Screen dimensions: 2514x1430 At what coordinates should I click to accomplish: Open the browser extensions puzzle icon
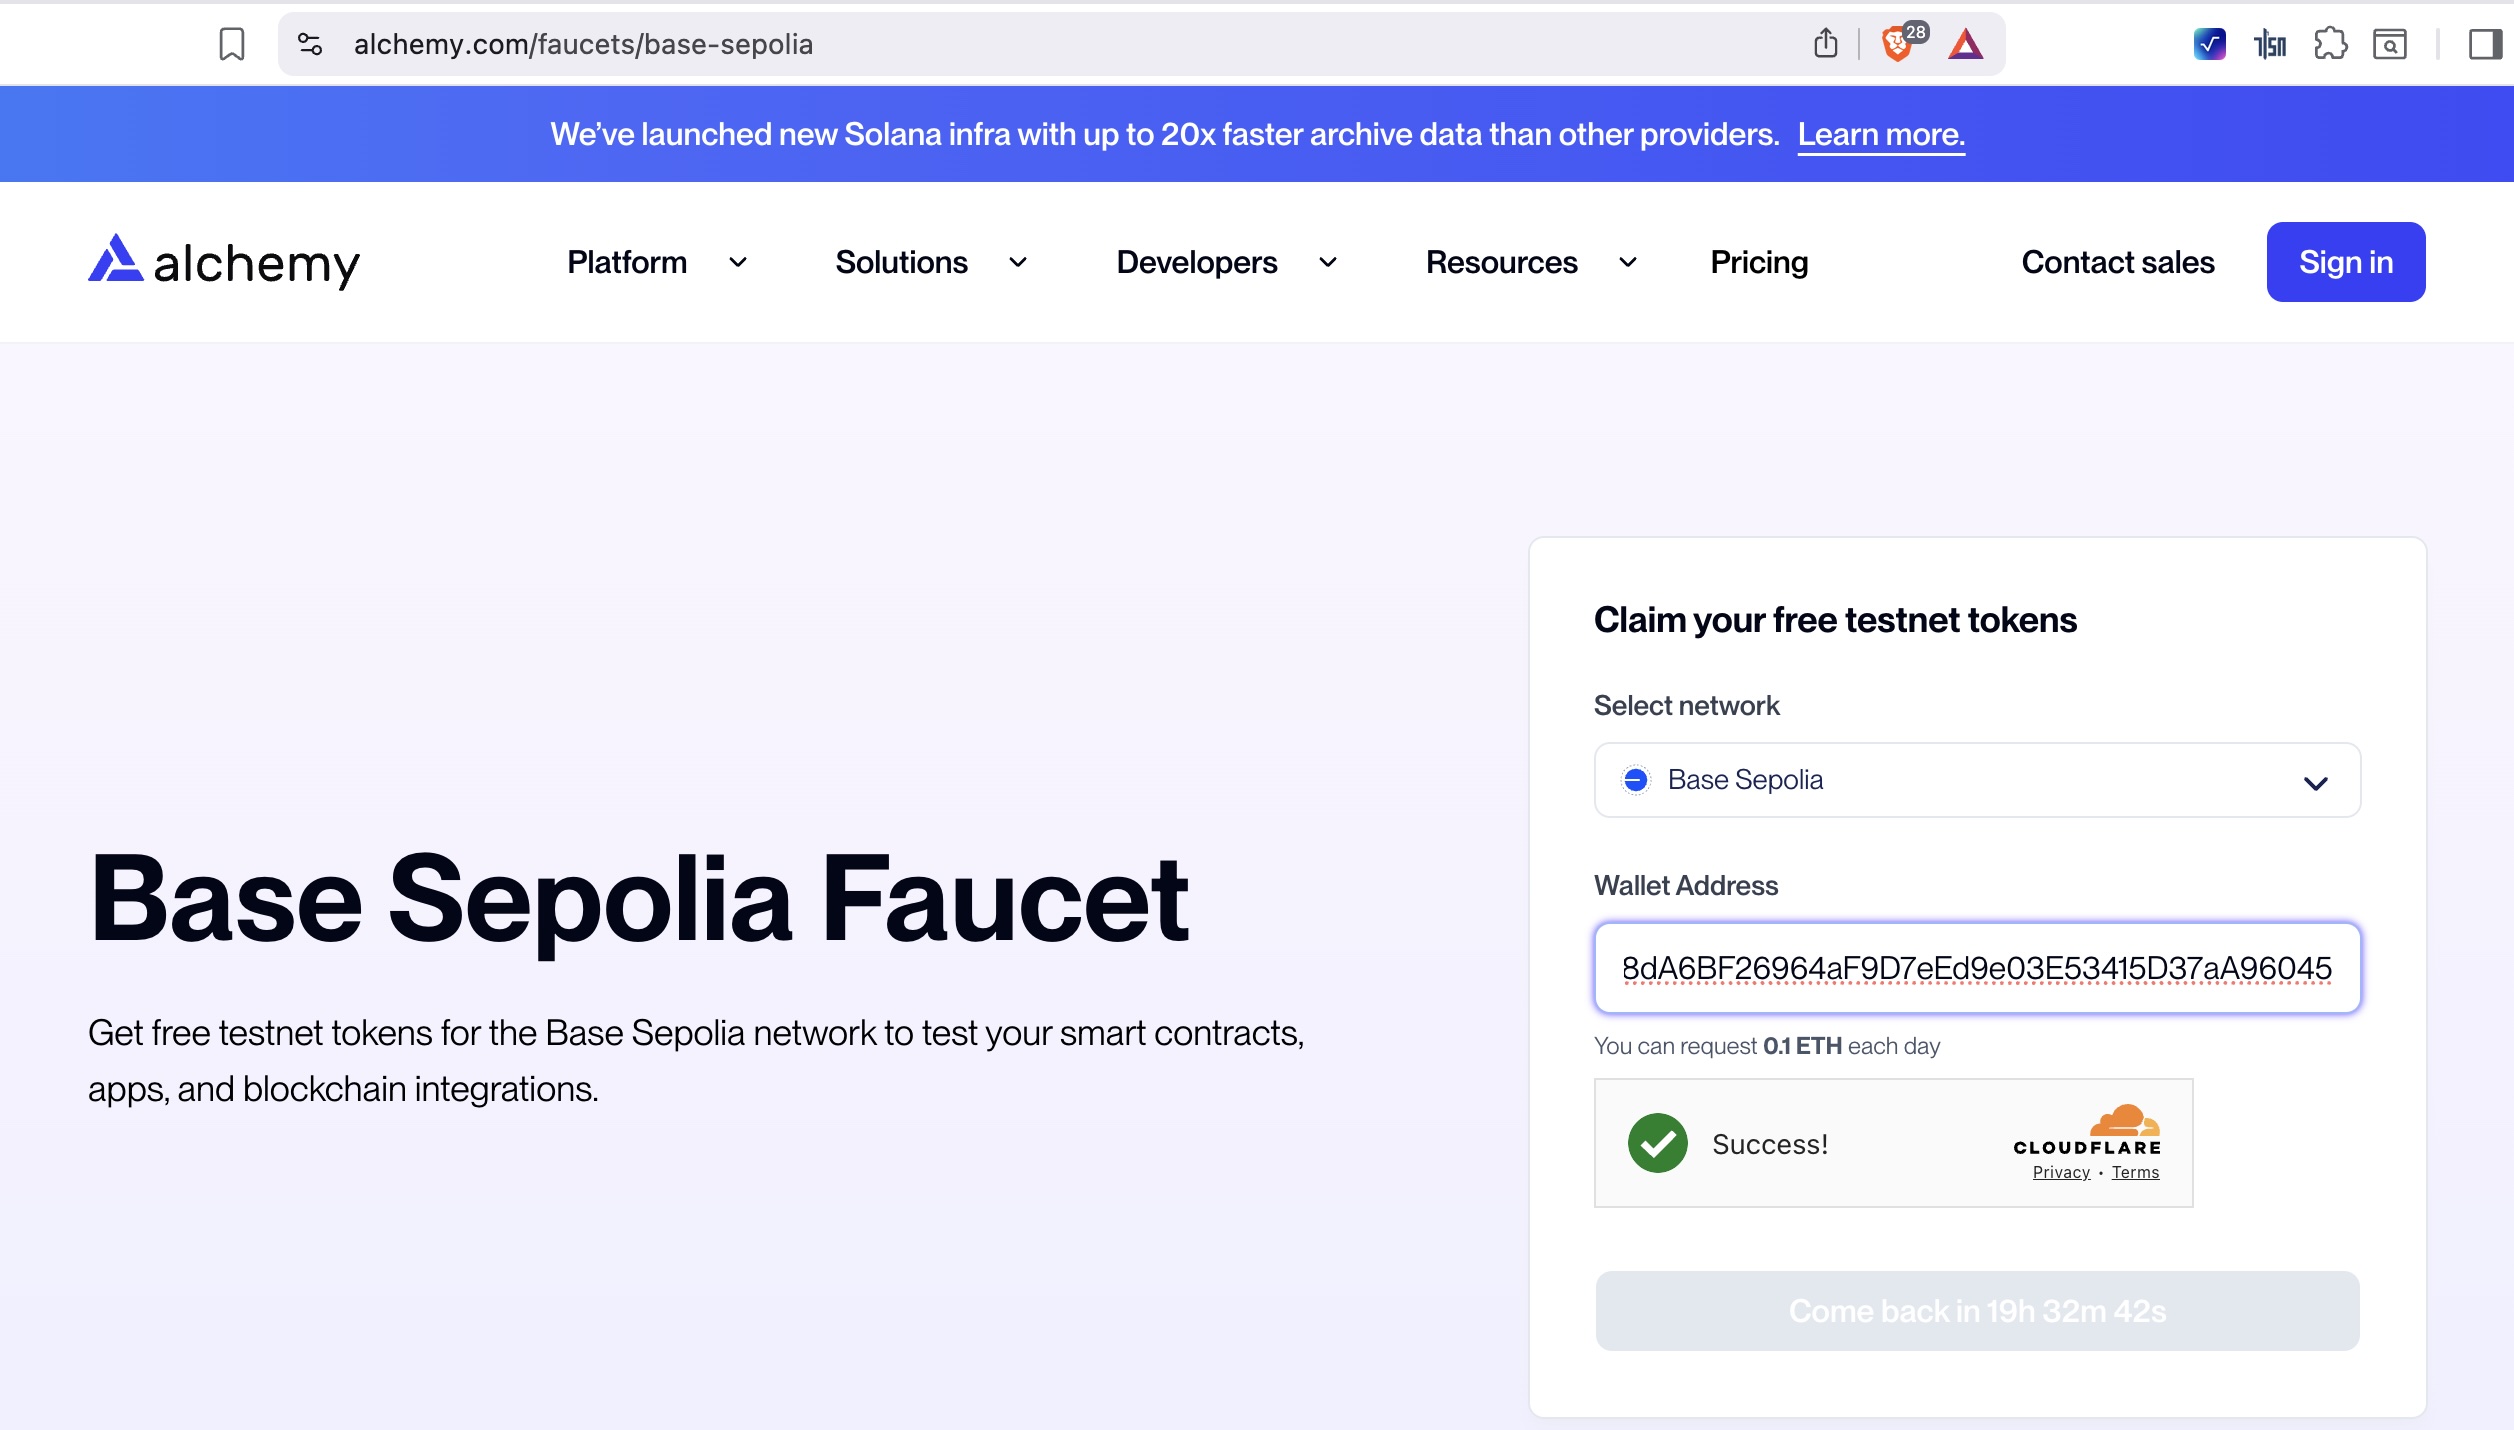click(2330, 44)
